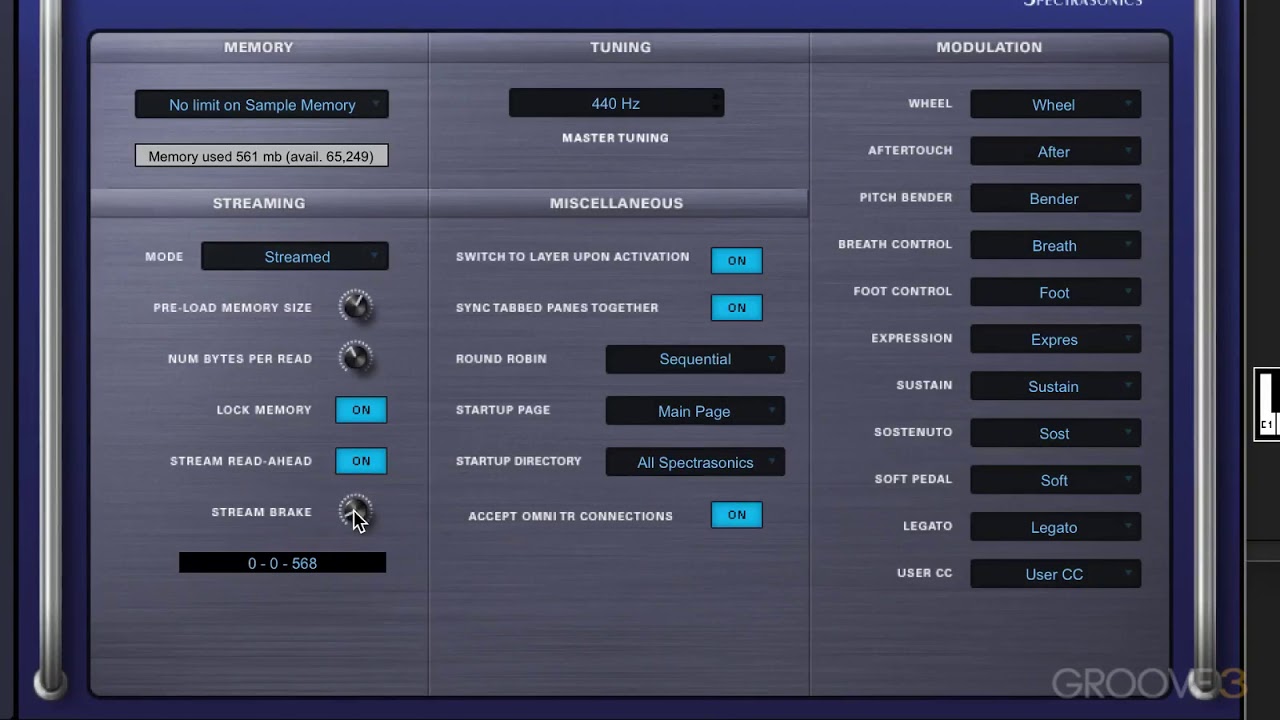Adjust the Stream Brake knob
The height and width of the screenshot is (720, 1280).
point(355,511)
